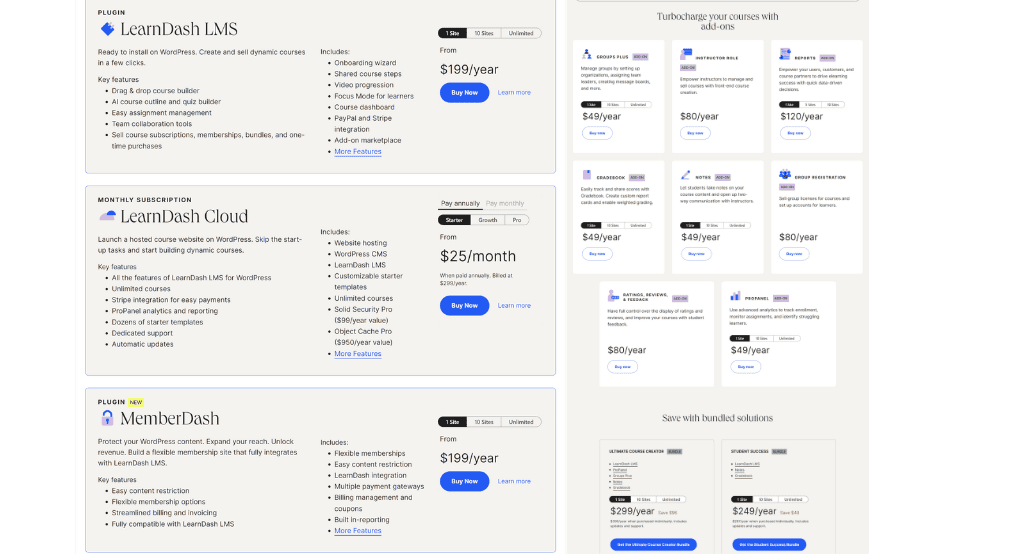Select Unlimited for Gradebook add-on
Screen dimensions: 1024x554
638,225
